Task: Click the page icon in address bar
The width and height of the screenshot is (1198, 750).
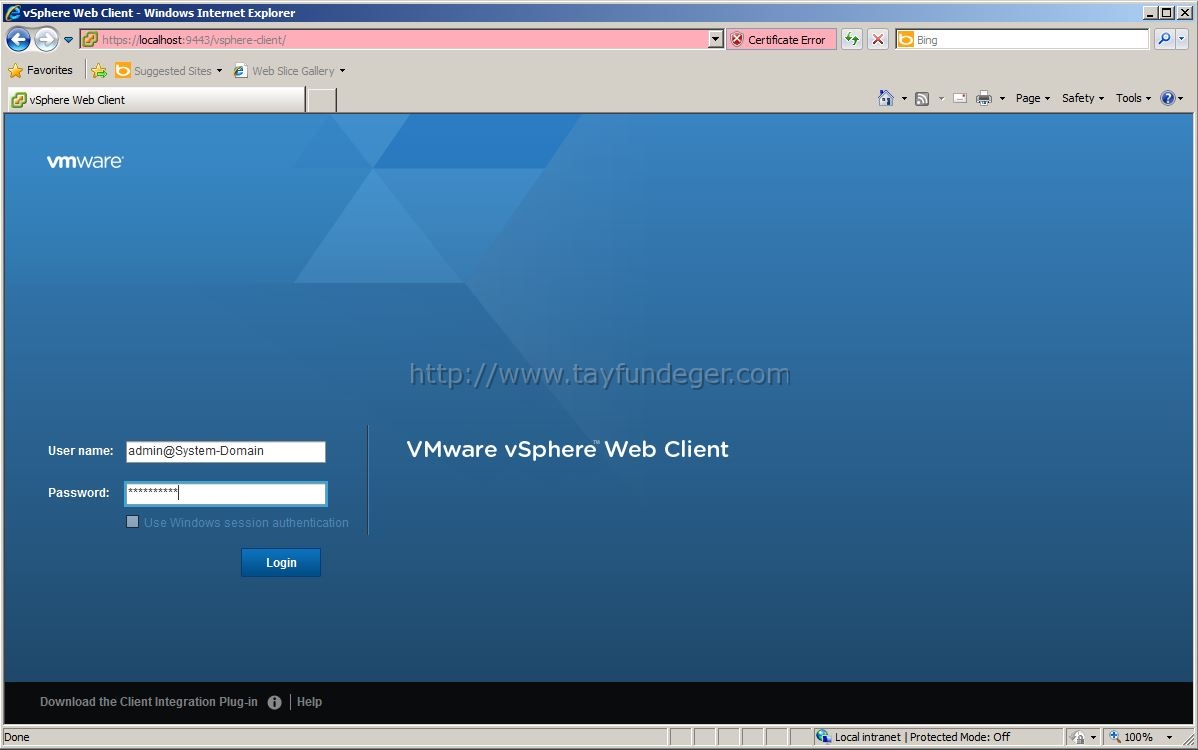Action: pyautogui.click(x=89, y=40)
